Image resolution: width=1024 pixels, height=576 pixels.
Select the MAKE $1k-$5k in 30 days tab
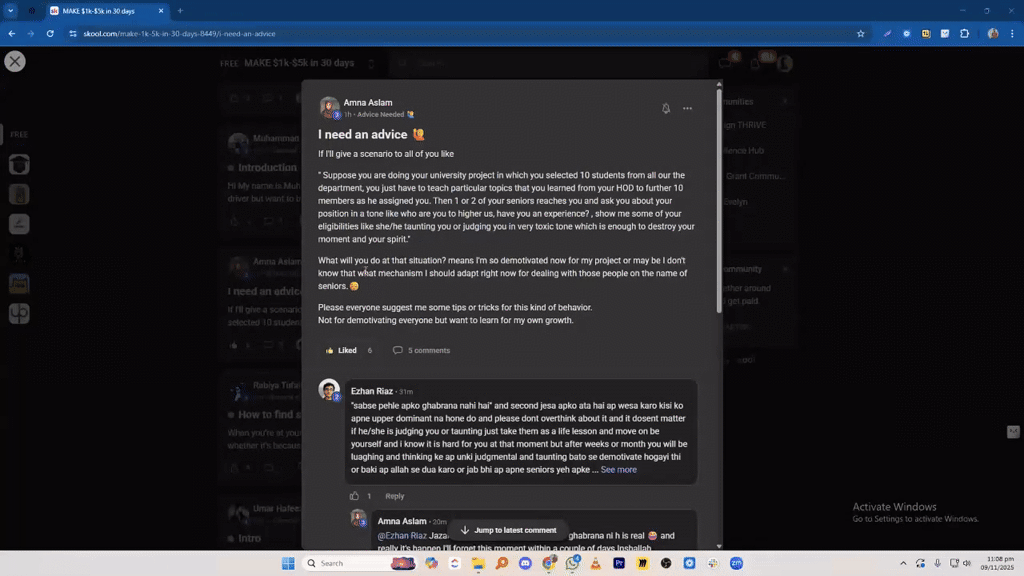click(99, 11)
